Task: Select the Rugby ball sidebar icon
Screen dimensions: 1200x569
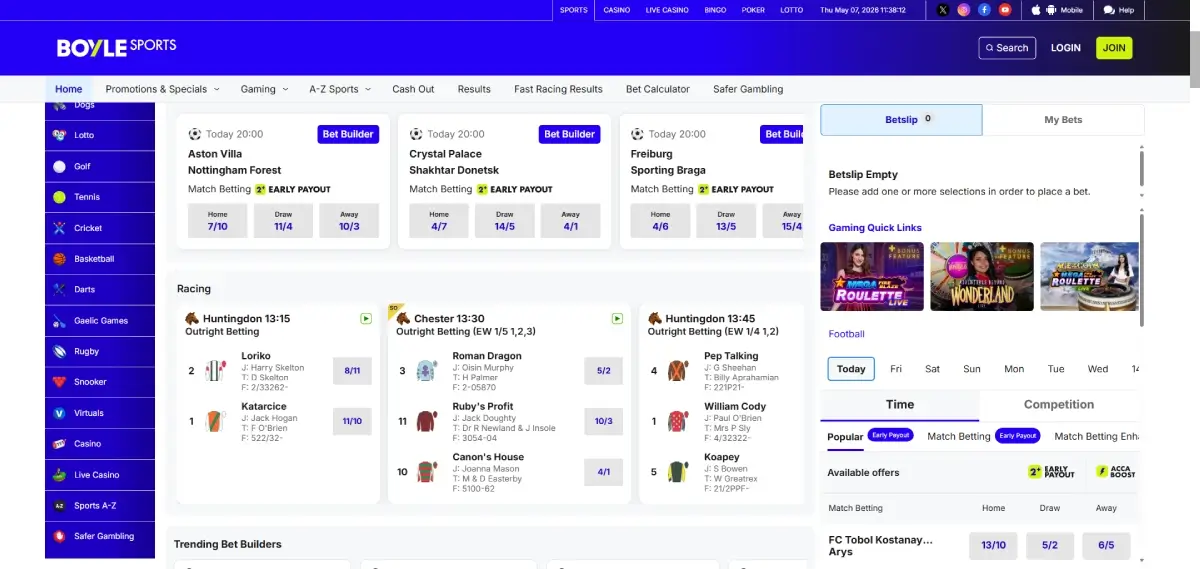Action: click(x=60, y=351)
